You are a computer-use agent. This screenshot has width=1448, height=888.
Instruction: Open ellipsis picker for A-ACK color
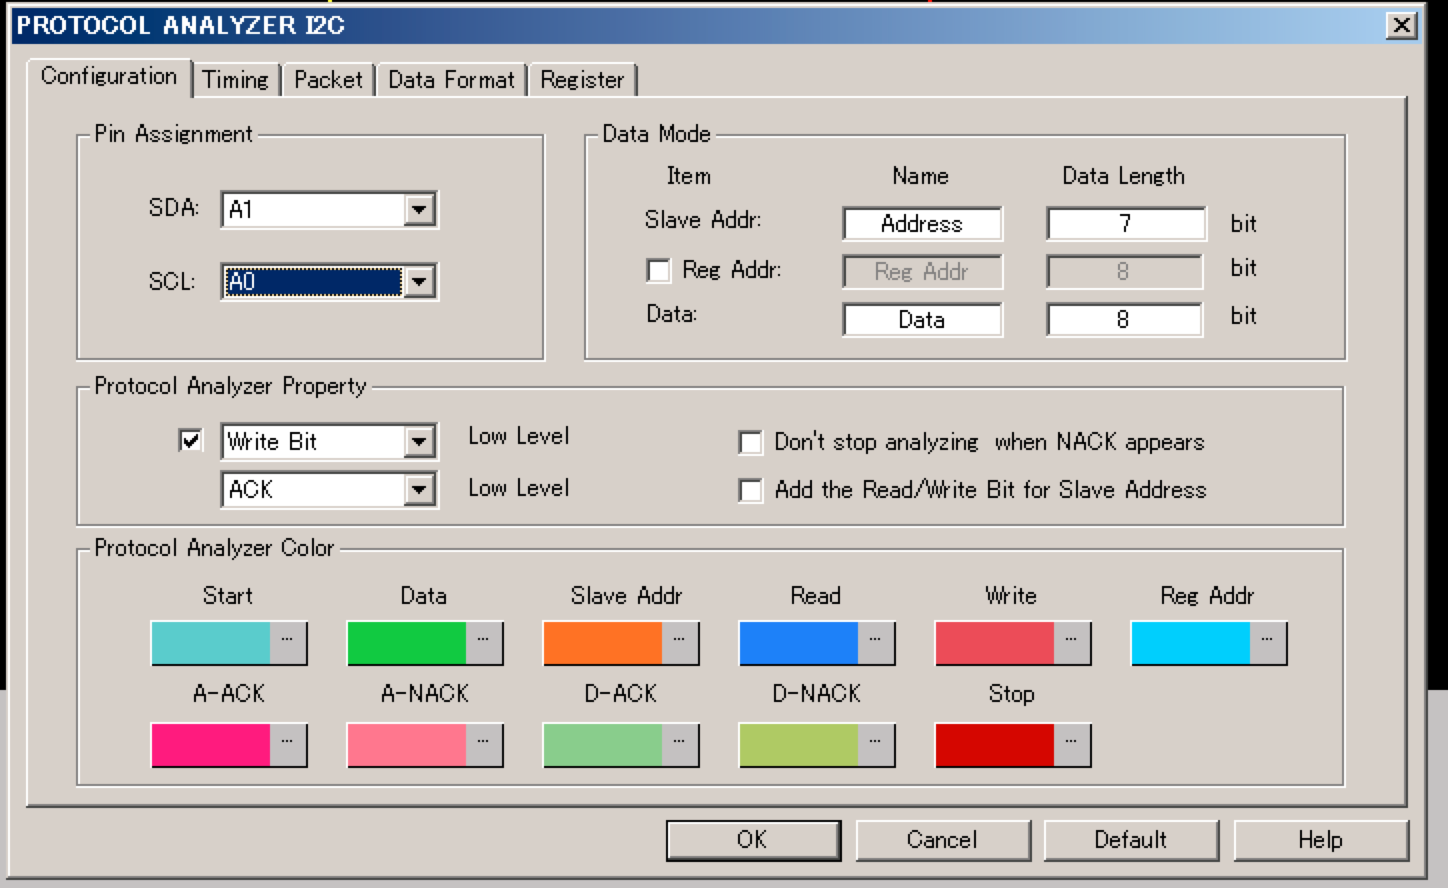click(x=288, y=745)
